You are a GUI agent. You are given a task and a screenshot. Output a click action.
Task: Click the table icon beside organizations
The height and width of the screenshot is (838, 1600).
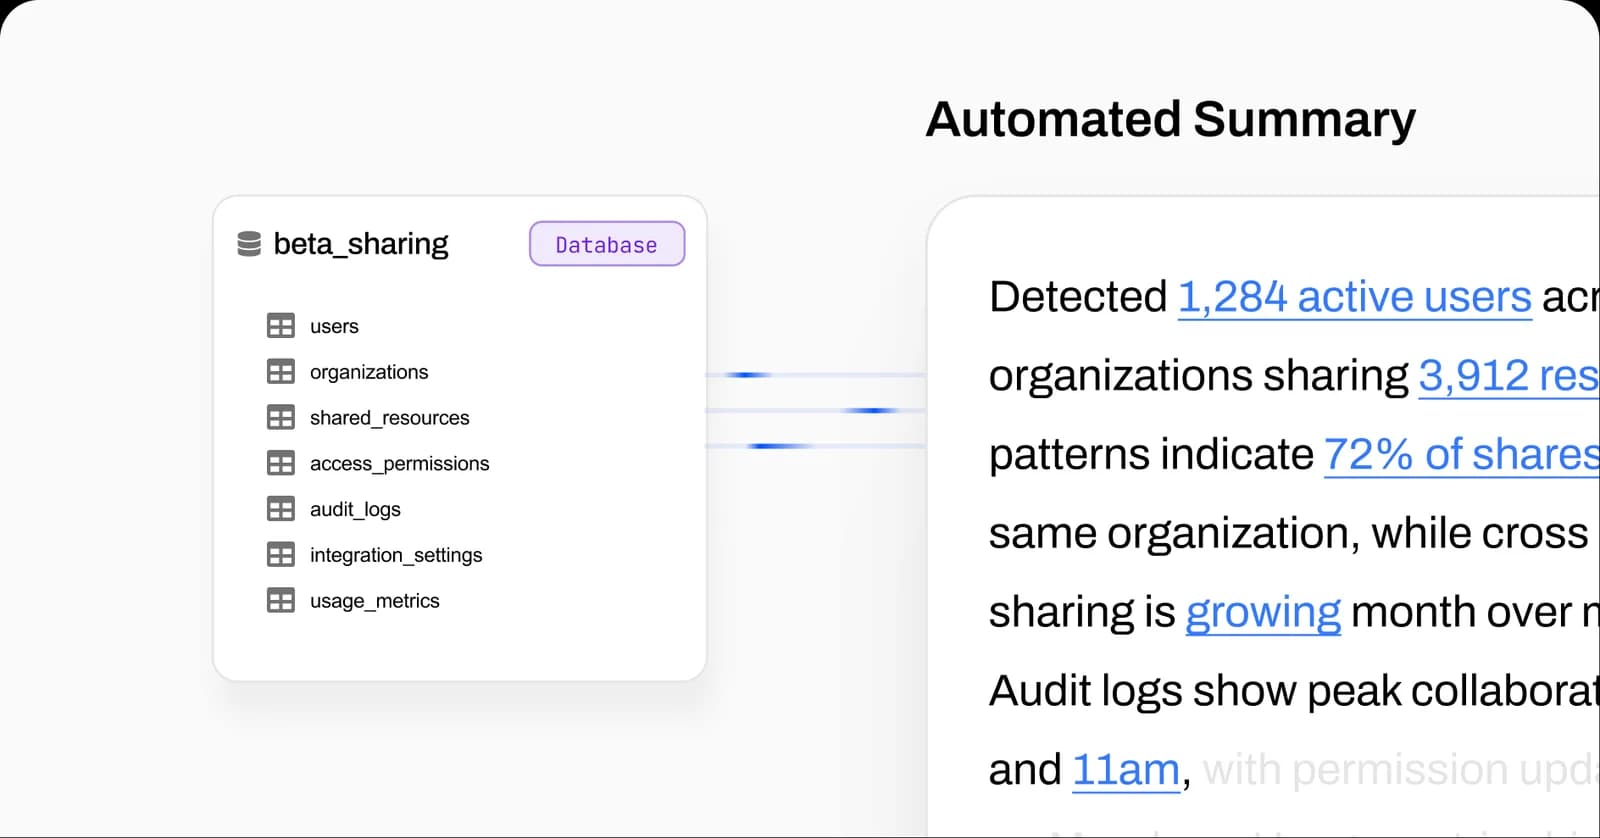point(281,372)
